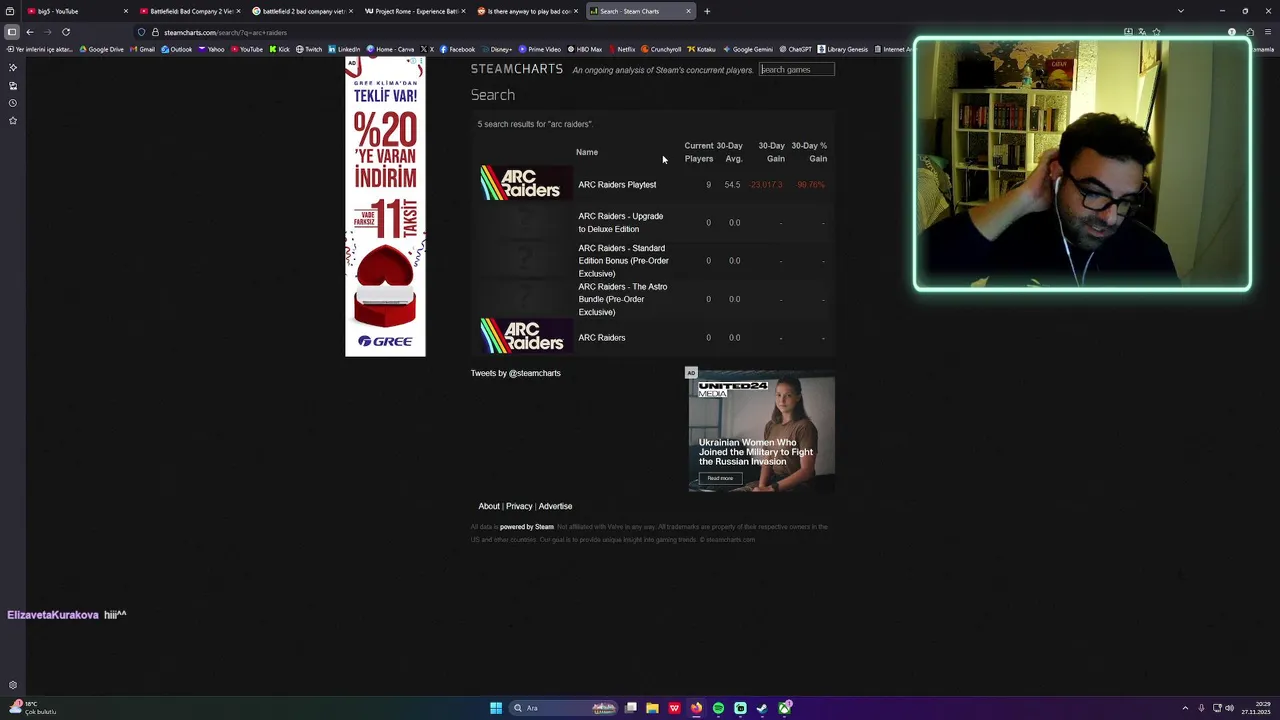The width and height of the screenshot is (1280, 720).
Task: Show hidden system tray icons chevron
Action: (x=1185, y=708)
